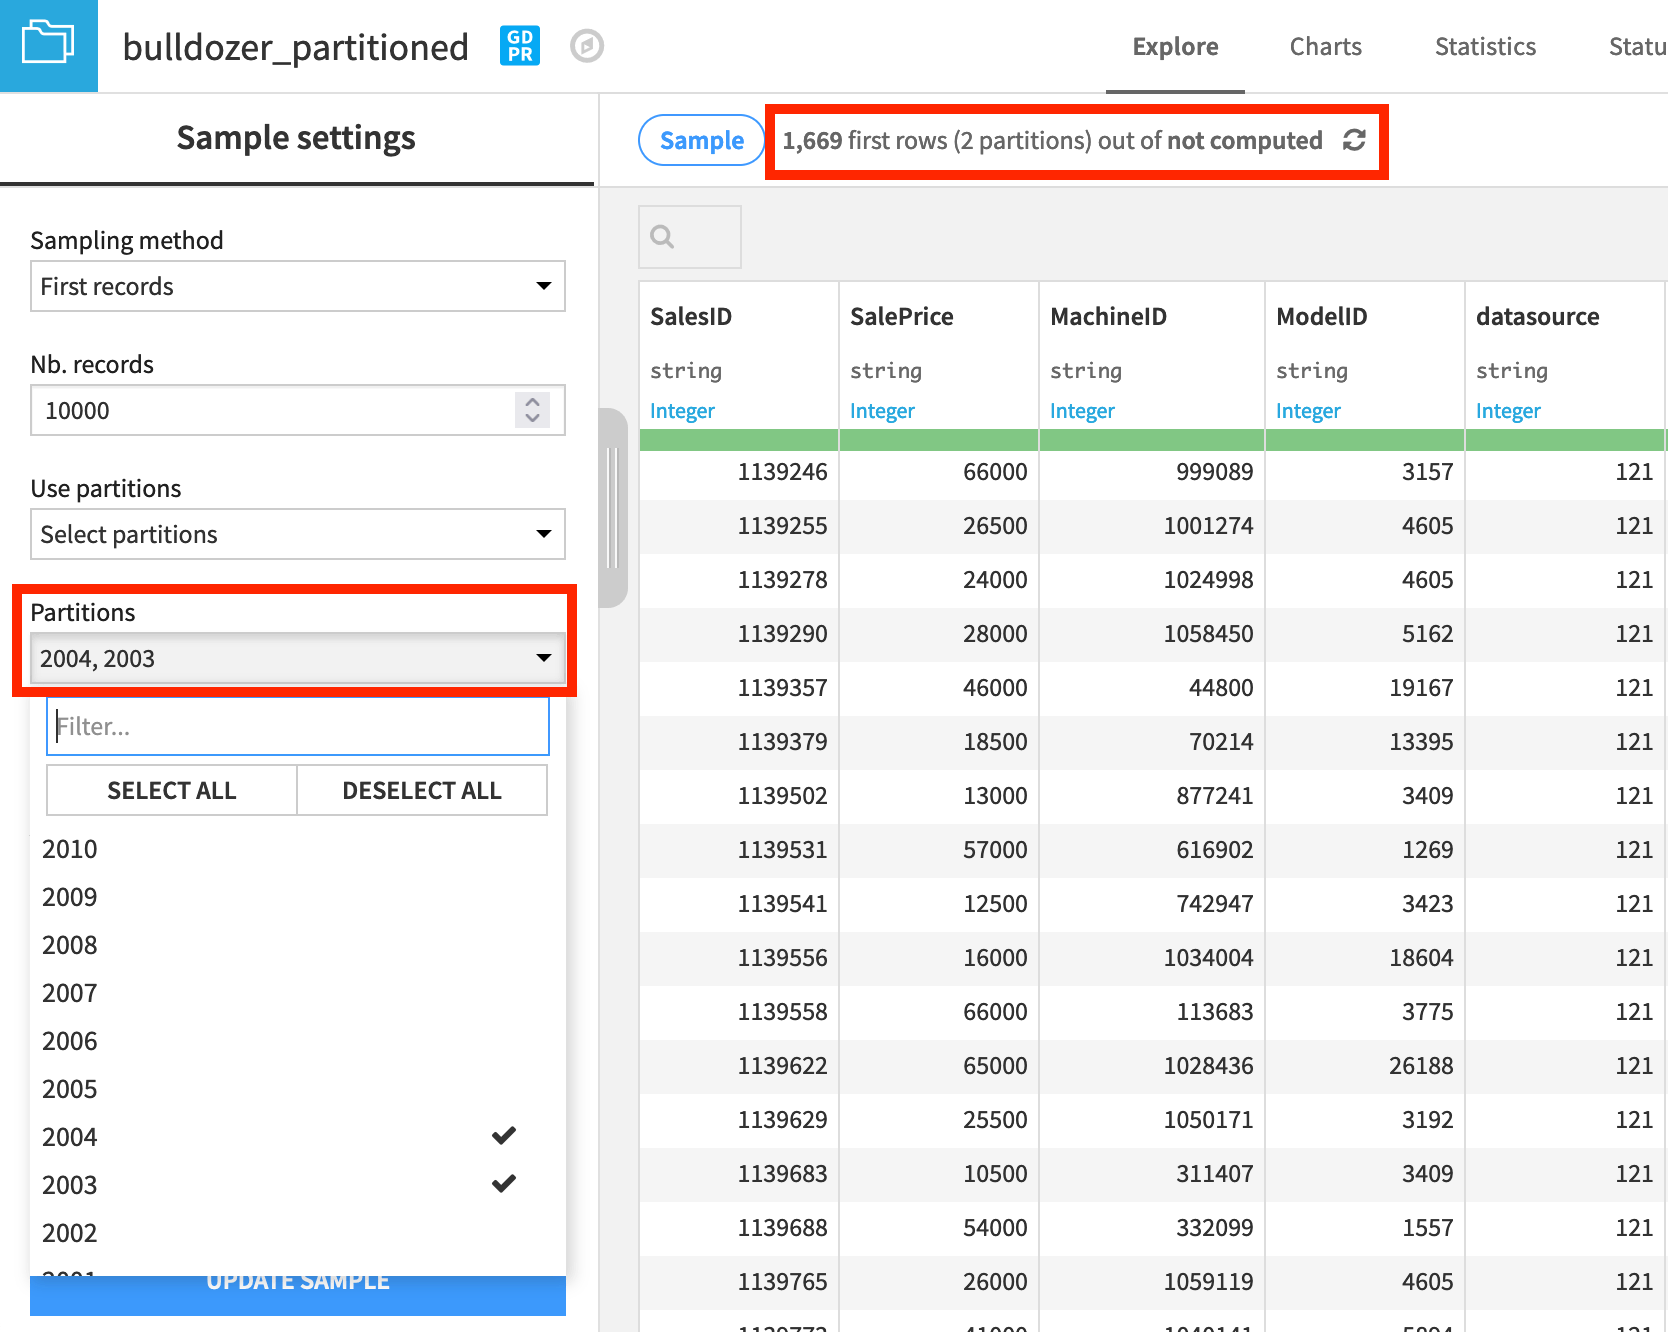The width and height of the screenshot is (1668, 1332).
Task: Refresh the sample row count
Action: [1354, 140]
